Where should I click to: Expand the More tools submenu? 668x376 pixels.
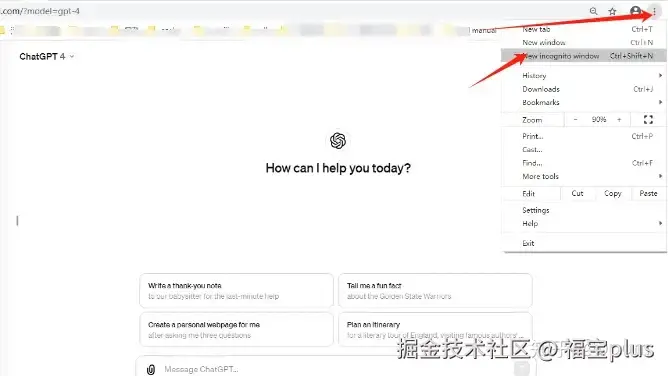click(x=583, y=176)
